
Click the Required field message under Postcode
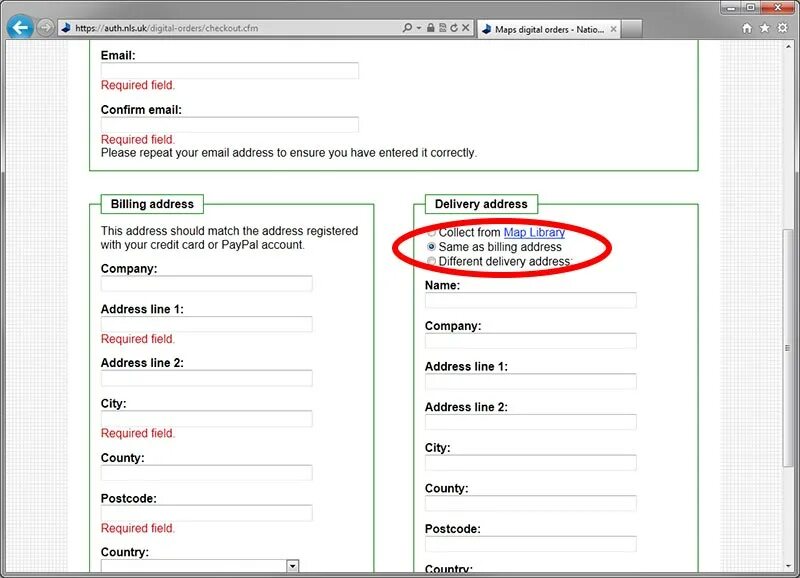tap(137, 528)
